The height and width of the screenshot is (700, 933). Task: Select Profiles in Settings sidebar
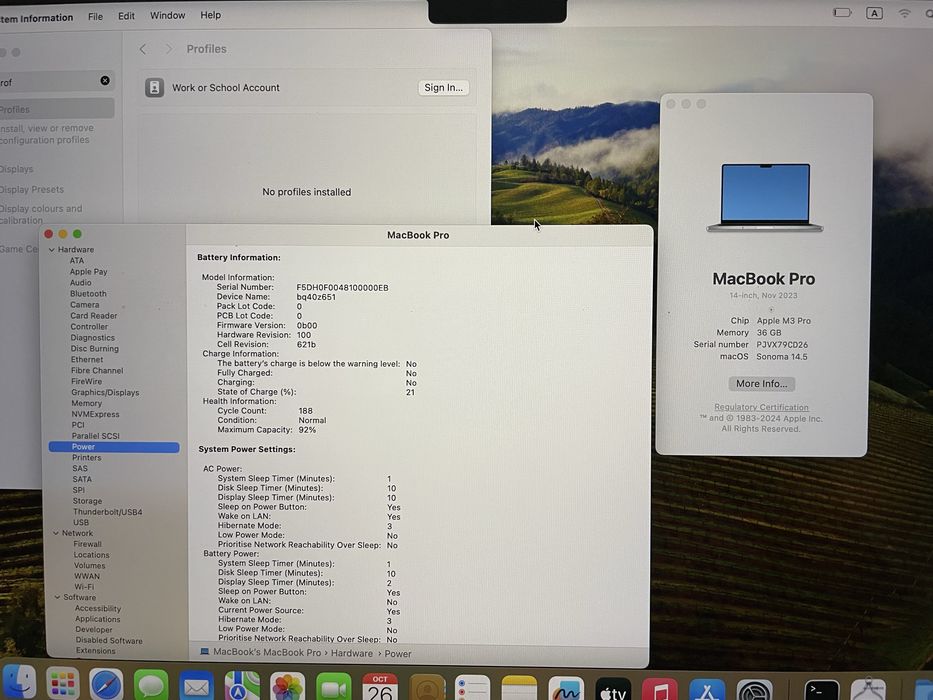point(57,109)
